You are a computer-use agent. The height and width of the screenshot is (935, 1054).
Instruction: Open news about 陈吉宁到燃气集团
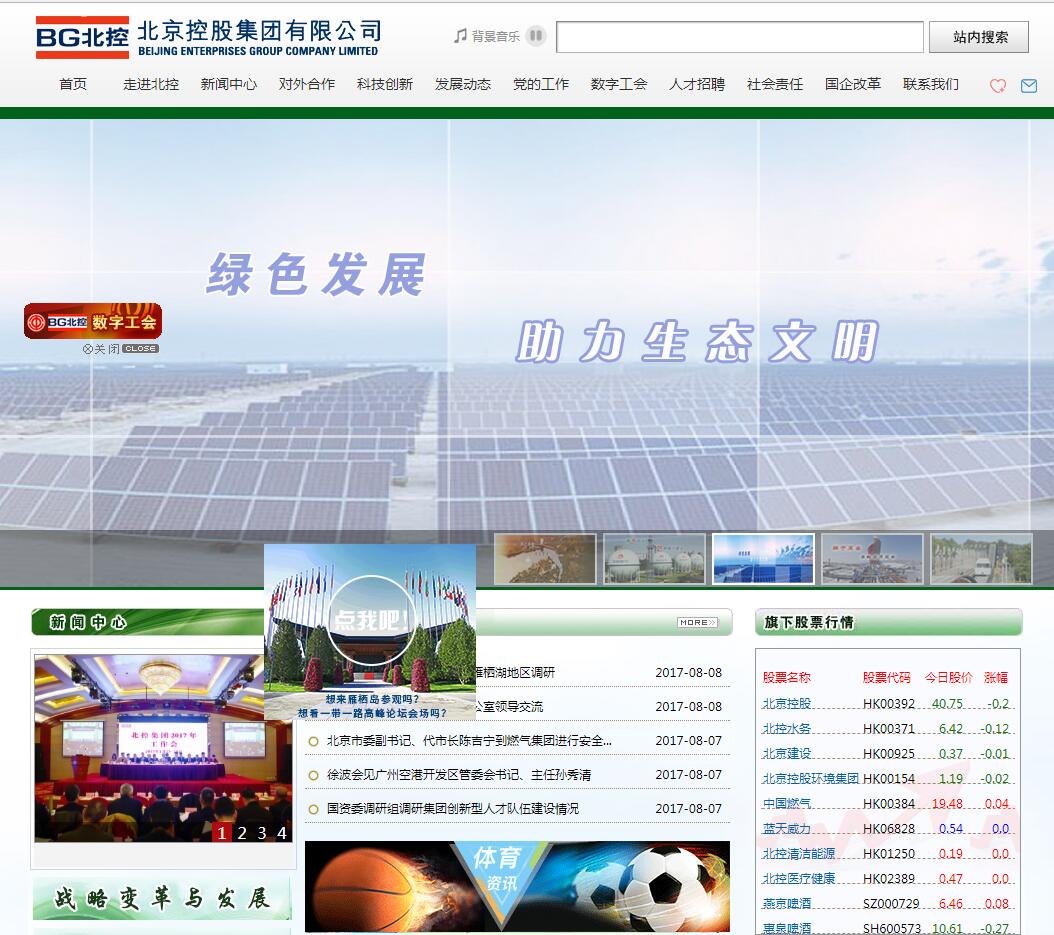click(469, 741)
